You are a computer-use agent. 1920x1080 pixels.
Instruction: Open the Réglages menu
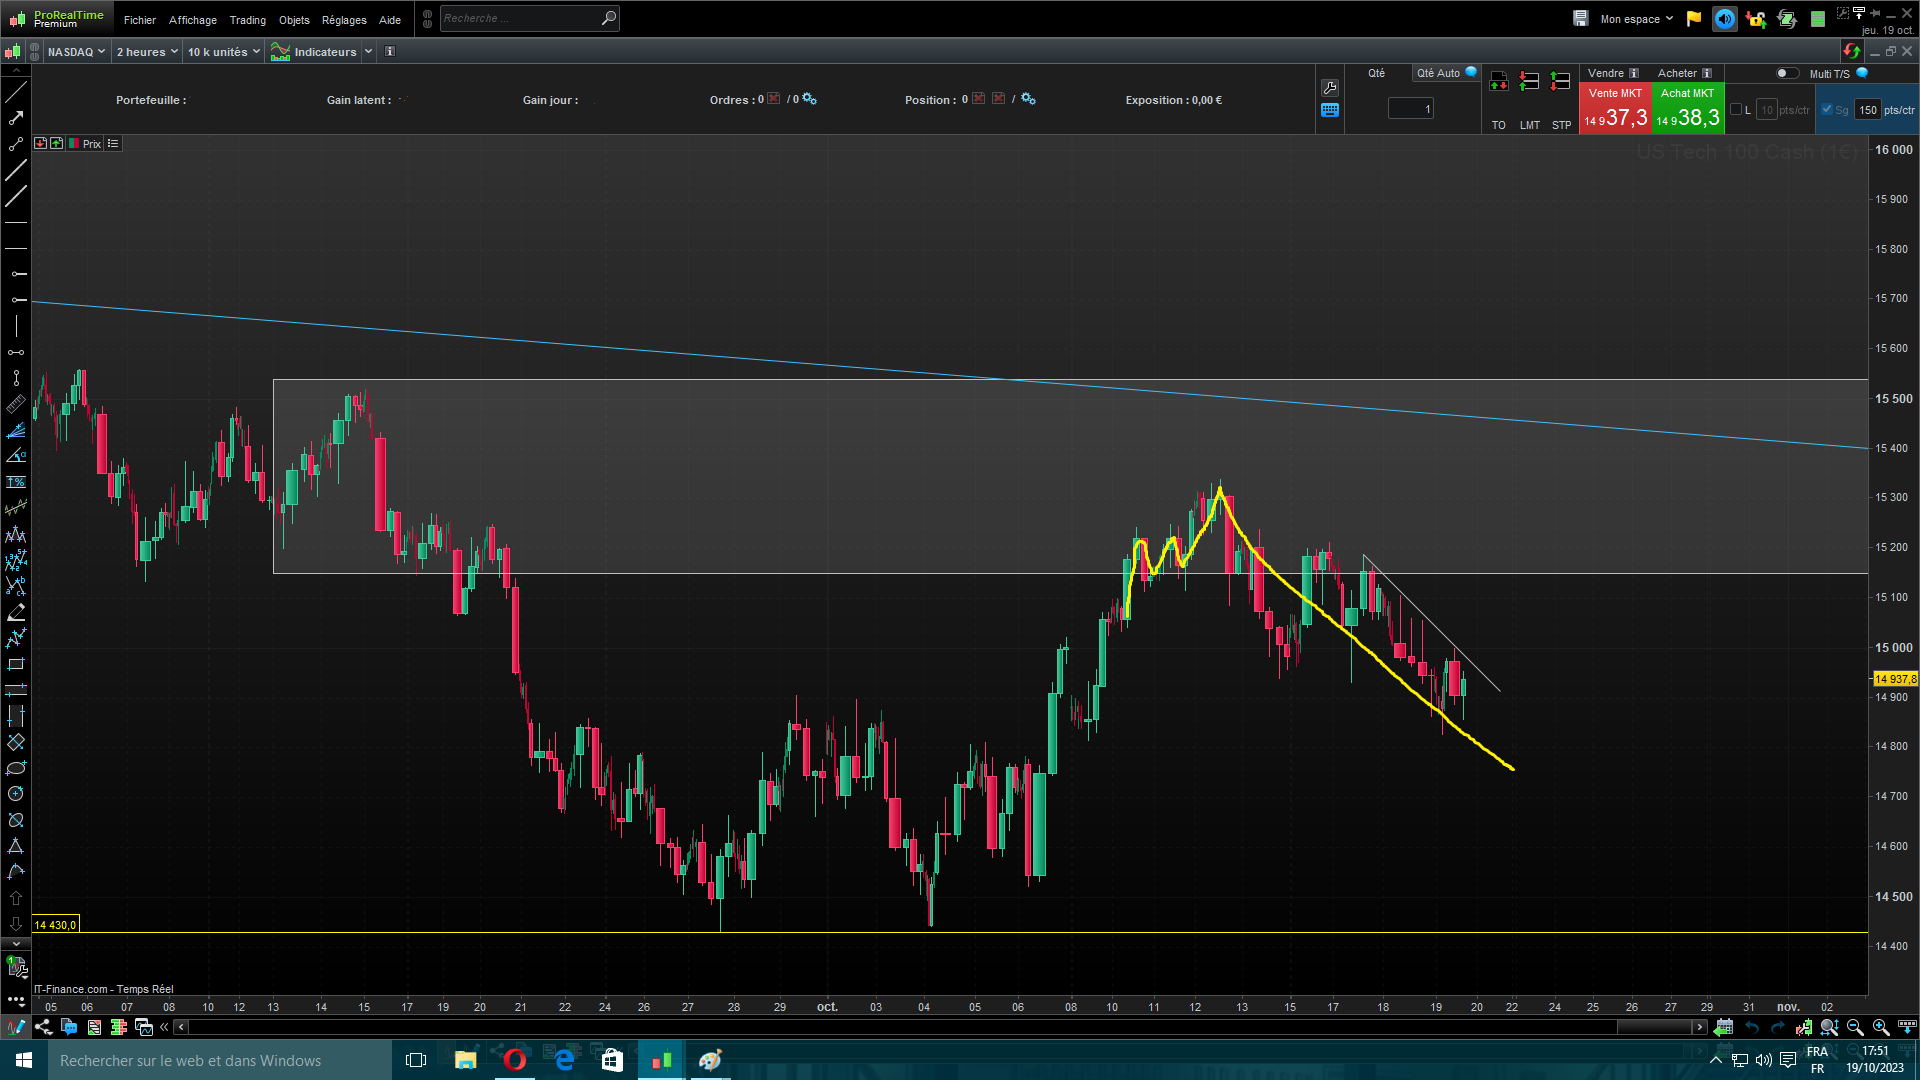coord(344,20)
